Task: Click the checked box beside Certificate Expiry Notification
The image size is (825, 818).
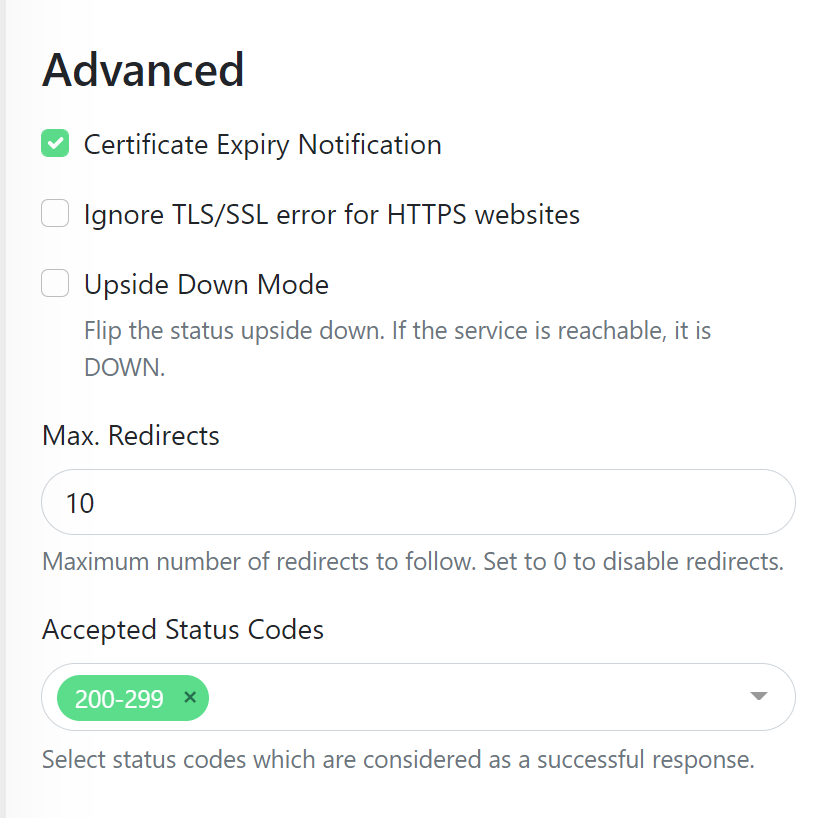Action: click(55, 143)
